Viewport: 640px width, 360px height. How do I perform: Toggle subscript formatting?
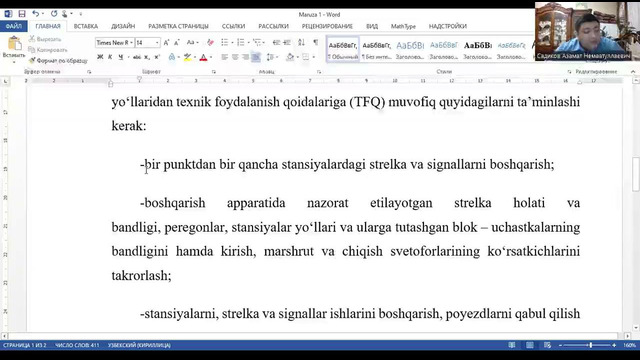(x=147, y=57)
